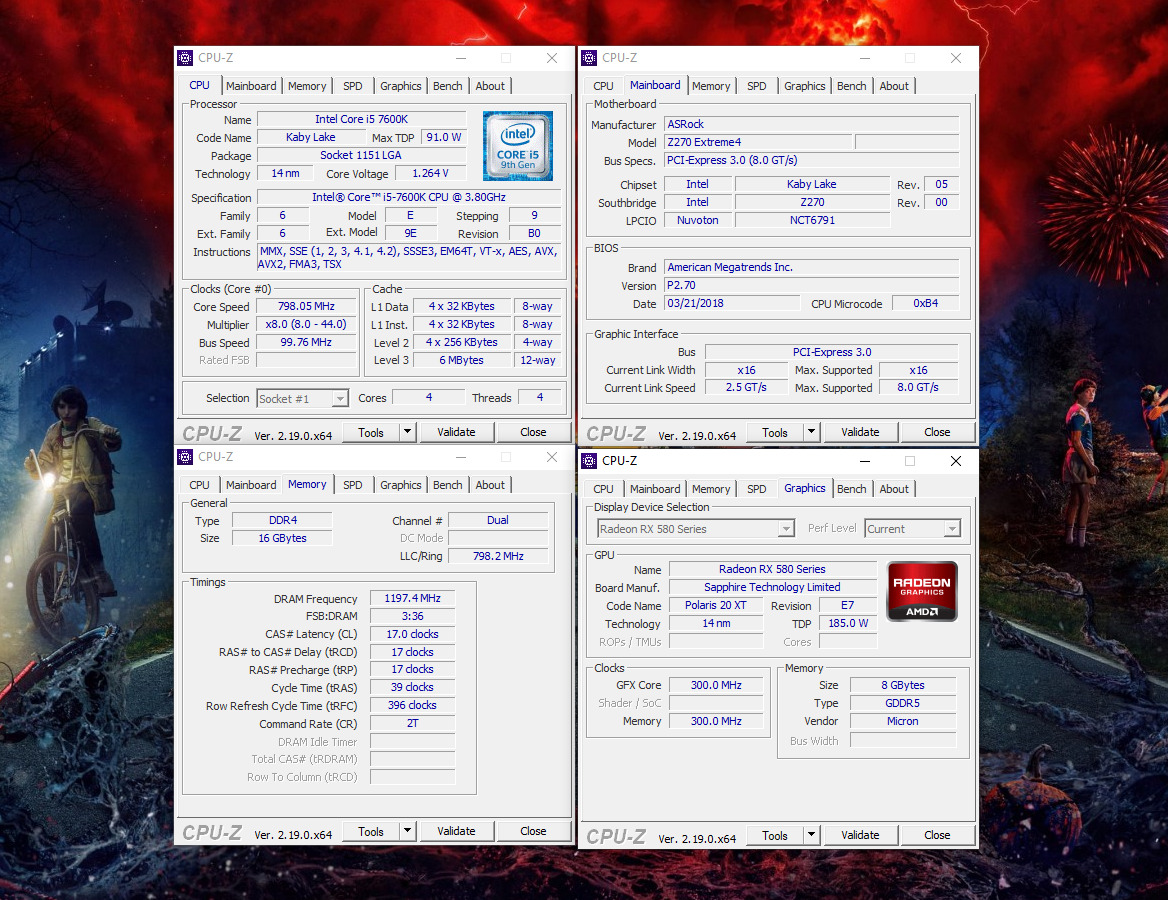The image size is (1168, 900).
Task: Click the Current Link Speed value 2.5 GT/s
Action: click(746, 387)
